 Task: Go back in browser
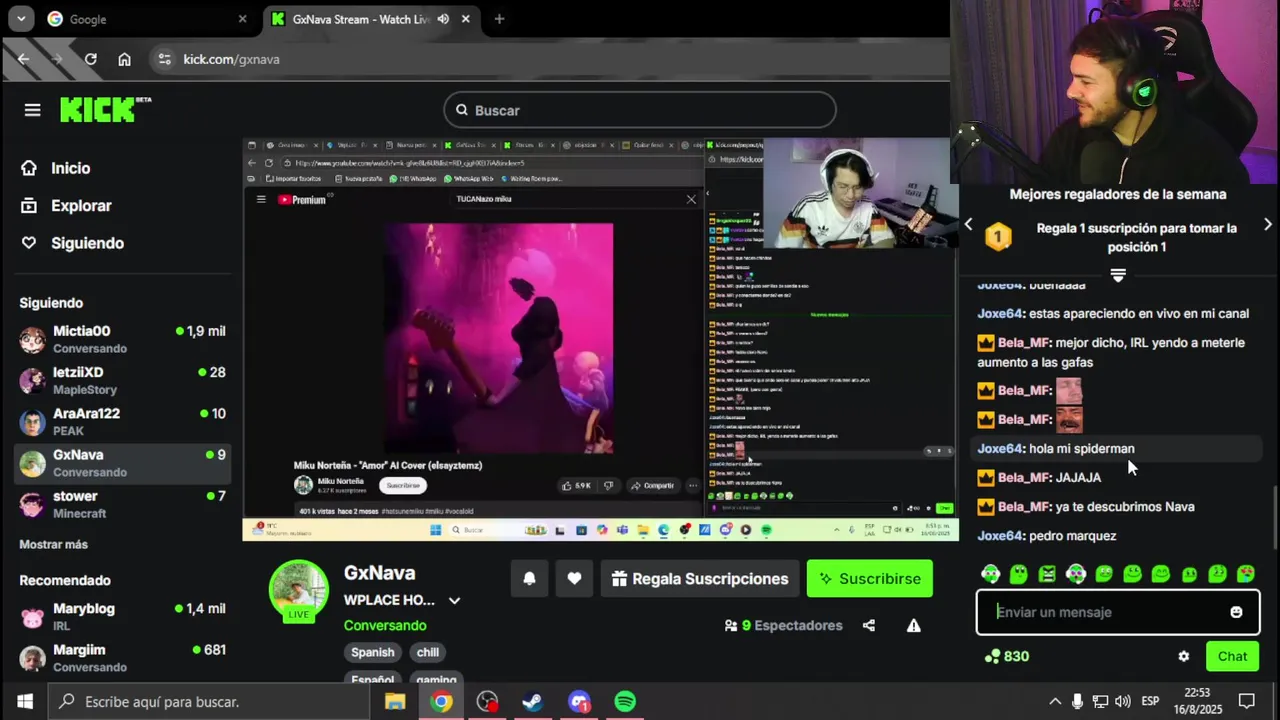[x=23, y=59]
